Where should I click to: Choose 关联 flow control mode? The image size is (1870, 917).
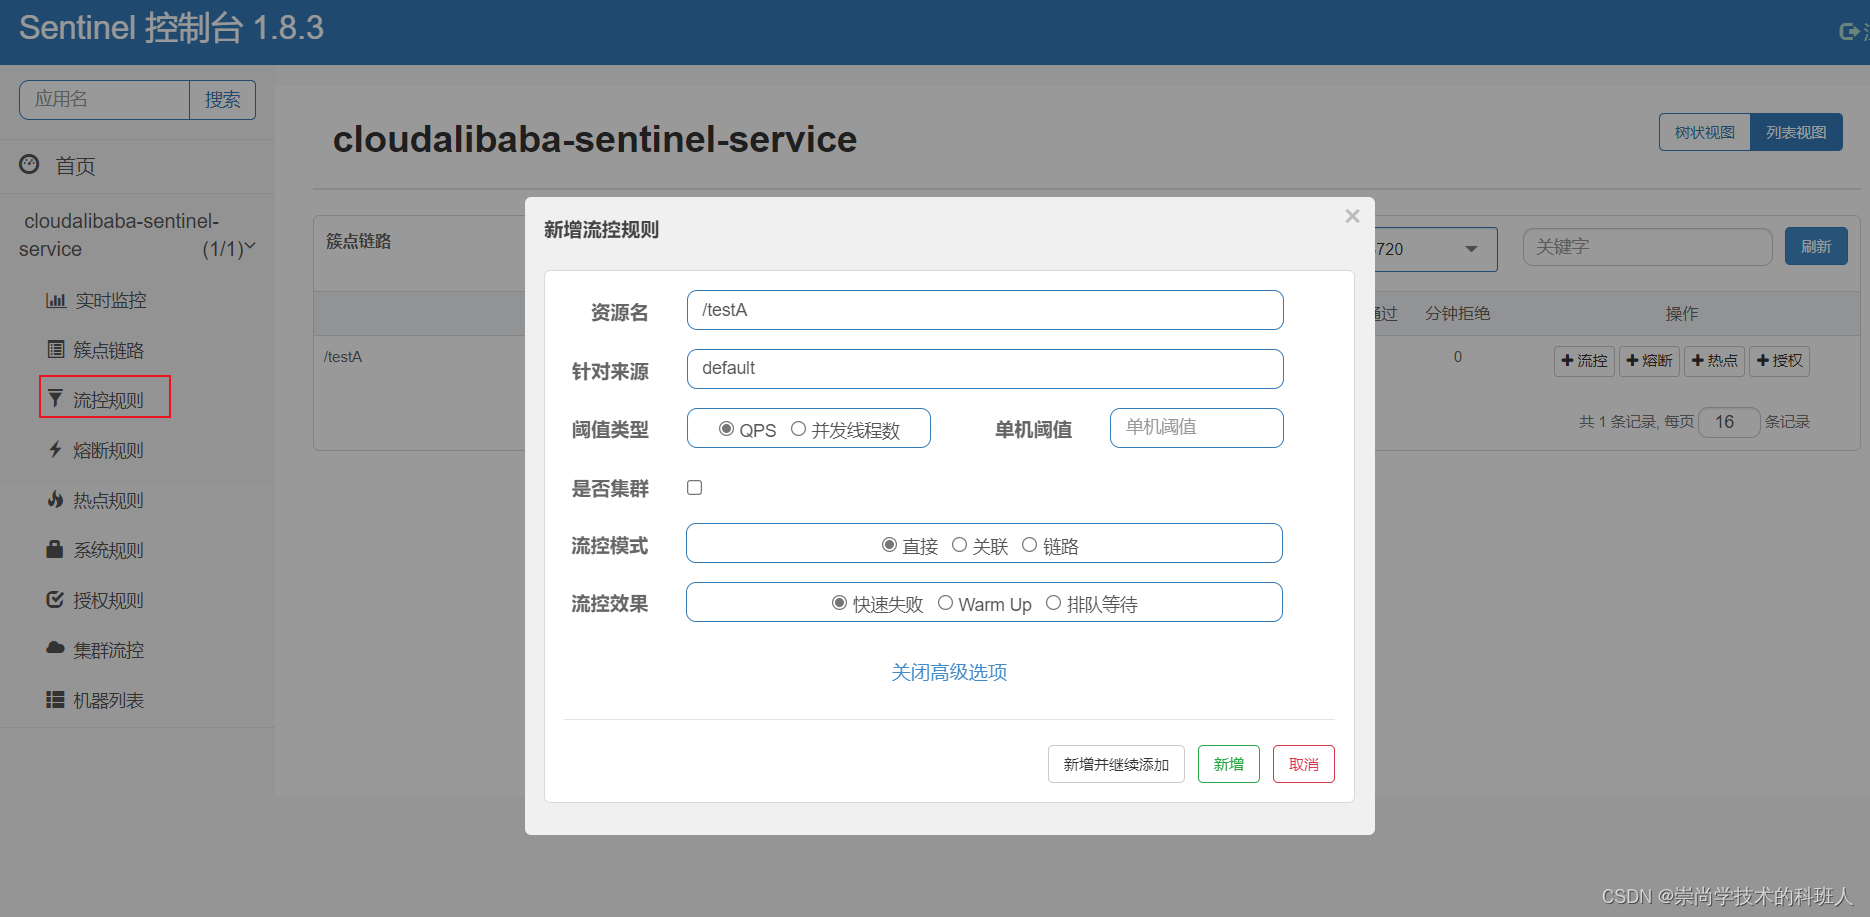[x=959, y=545]
